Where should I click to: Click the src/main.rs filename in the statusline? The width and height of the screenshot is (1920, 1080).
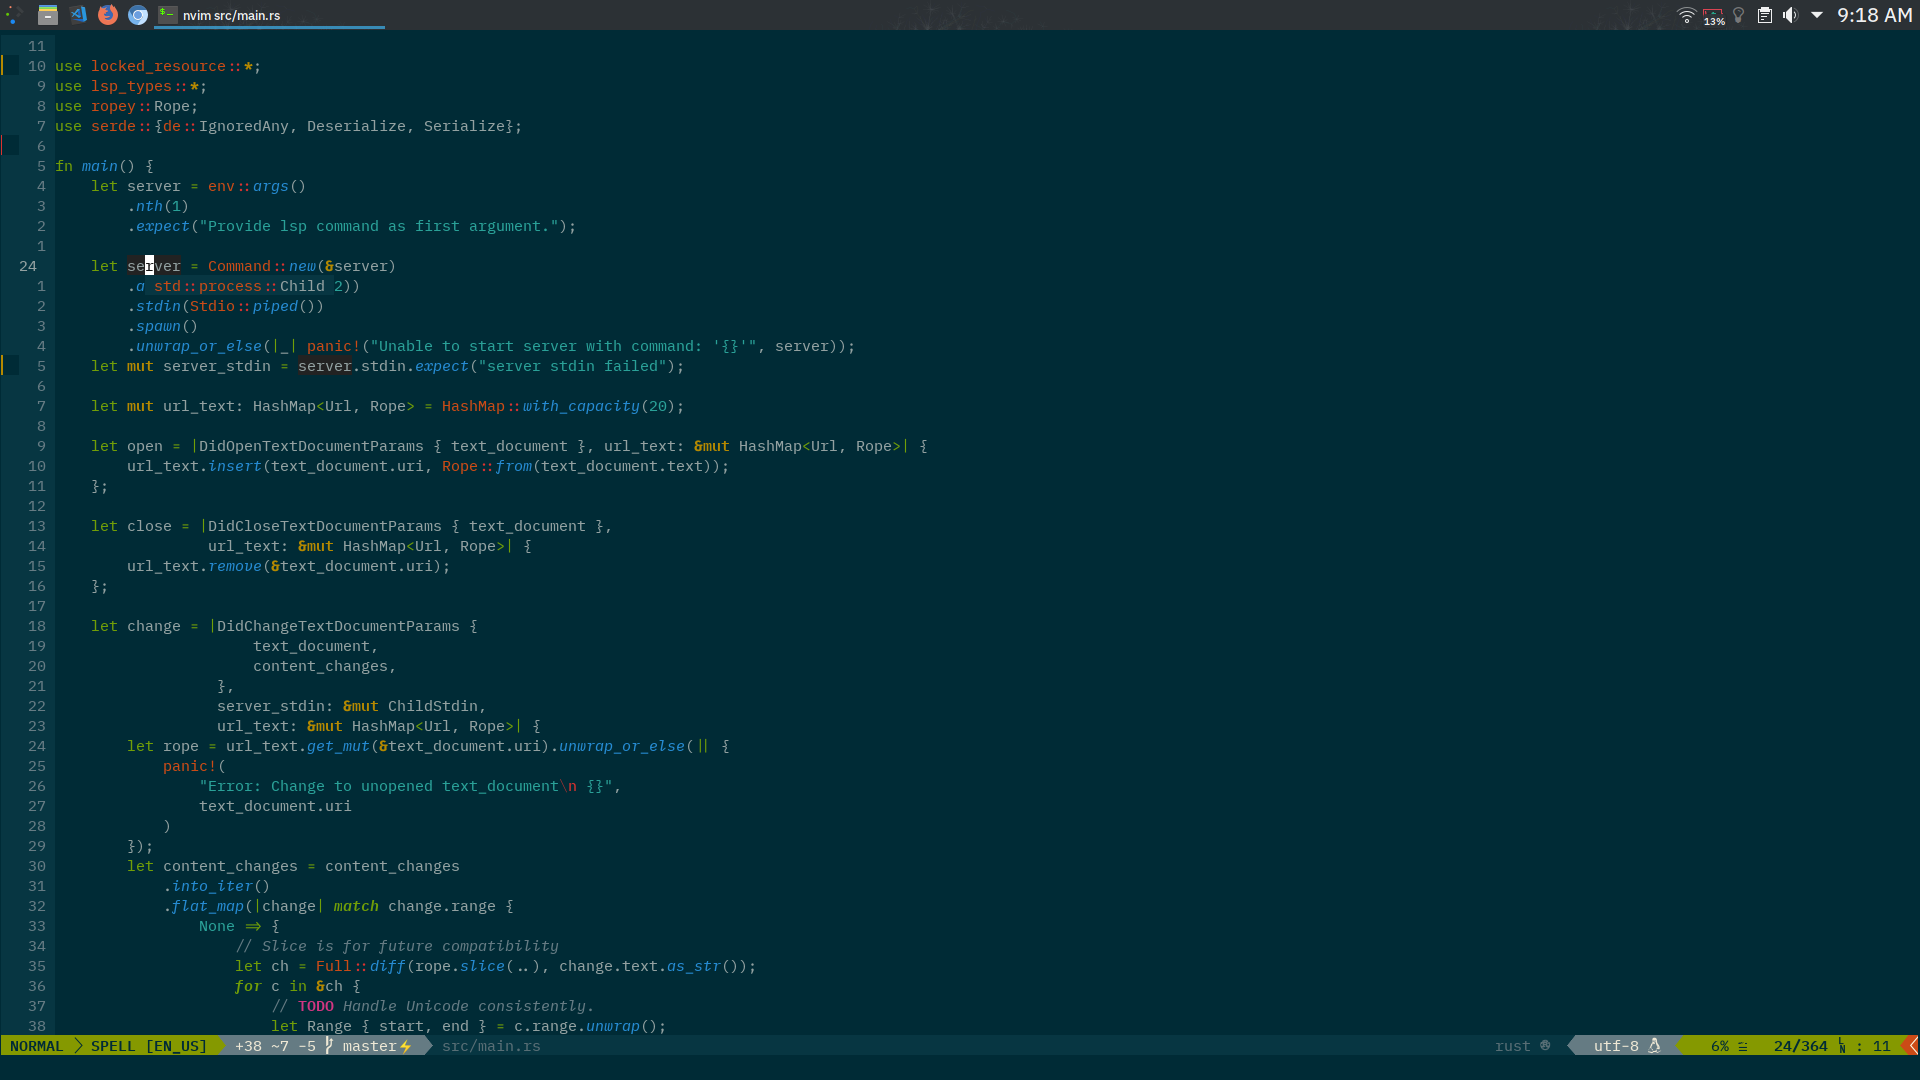click(x=491, y=1046)
